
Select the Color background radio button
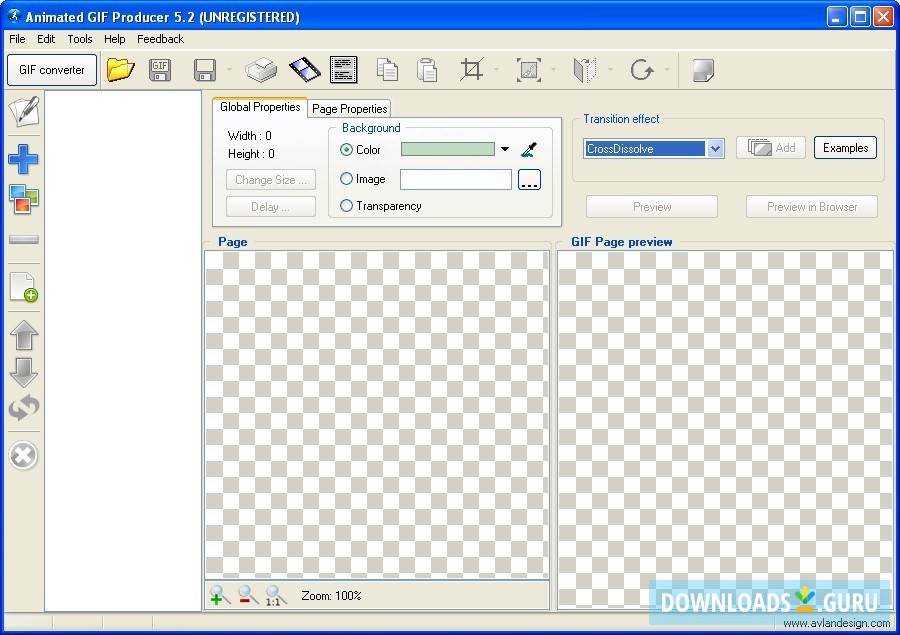point(346,150)
